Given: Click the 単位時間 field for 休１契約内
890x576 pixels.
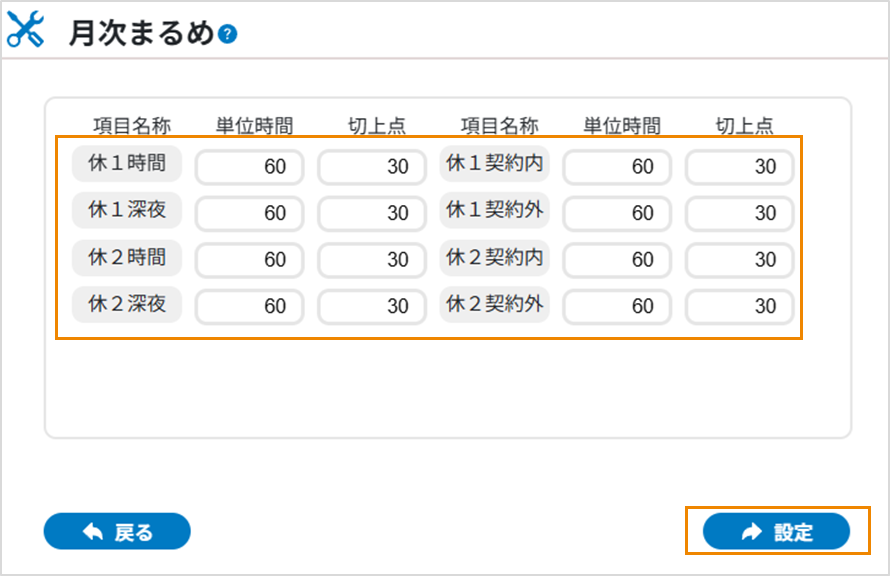Looking at the screenshot, I should pos(616,167).
